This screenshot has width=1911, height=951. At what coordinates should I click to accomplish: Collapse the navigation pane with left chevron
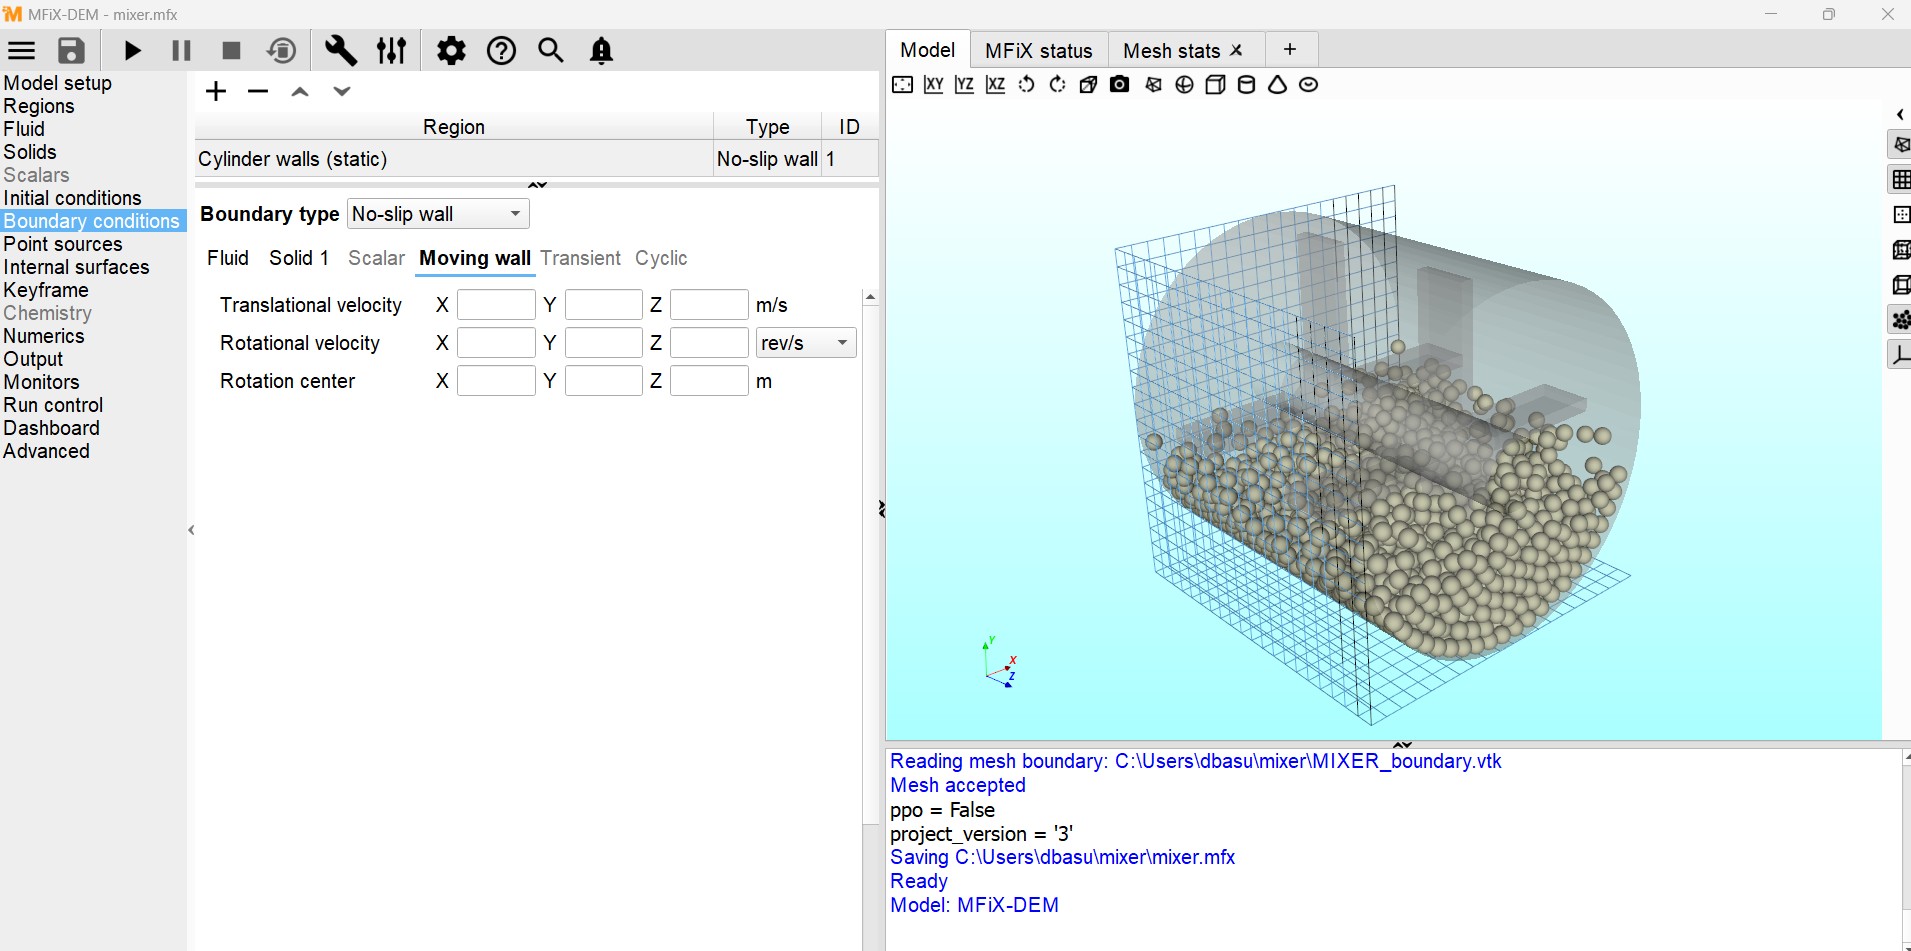pos(191,530)
